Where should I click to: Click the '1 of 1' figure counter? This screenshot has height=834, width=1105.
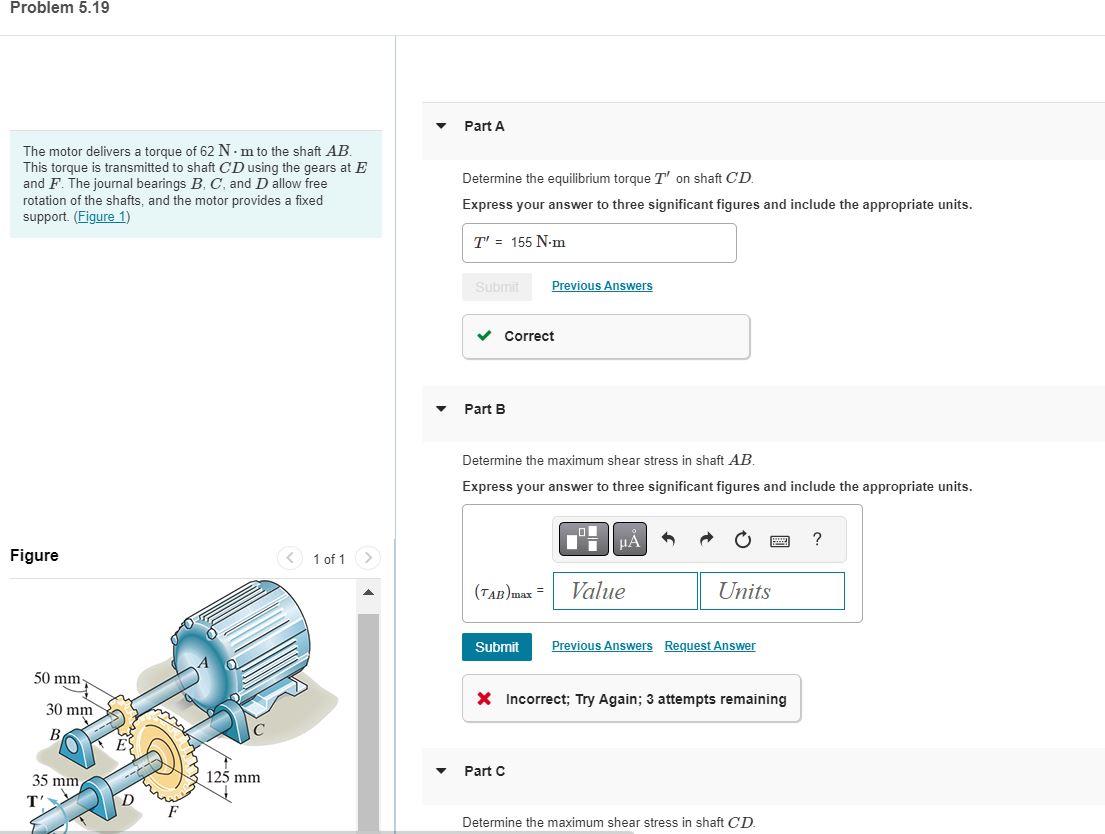[329, 559]
